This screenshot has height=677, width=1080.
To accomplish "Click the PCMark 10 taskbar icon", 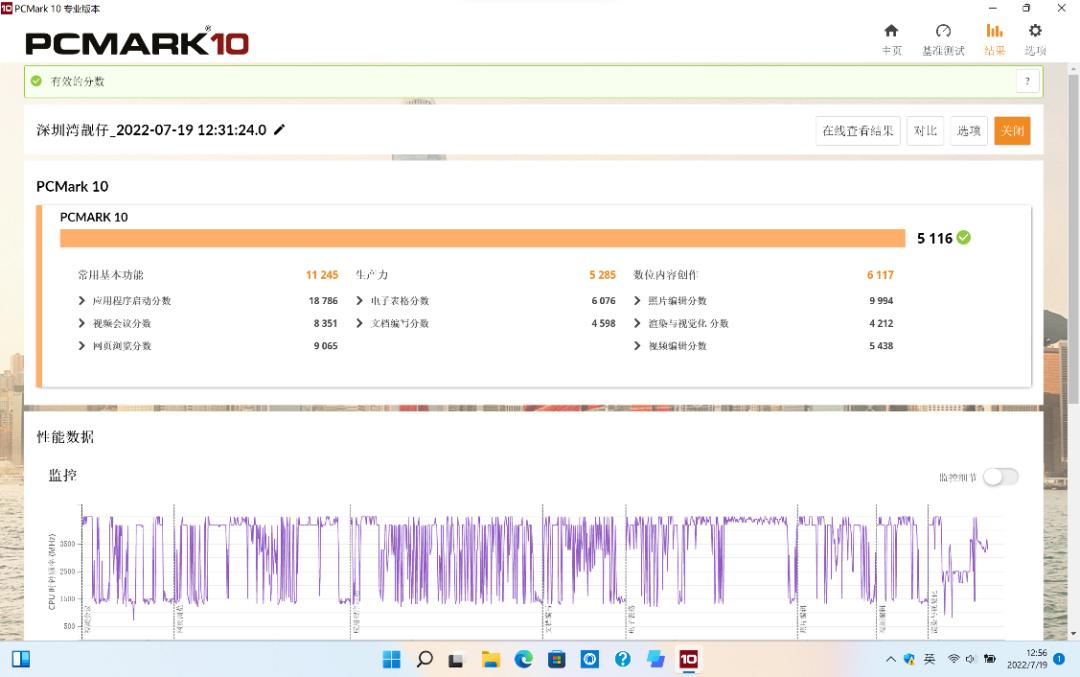I will click(x=688, y=659).
